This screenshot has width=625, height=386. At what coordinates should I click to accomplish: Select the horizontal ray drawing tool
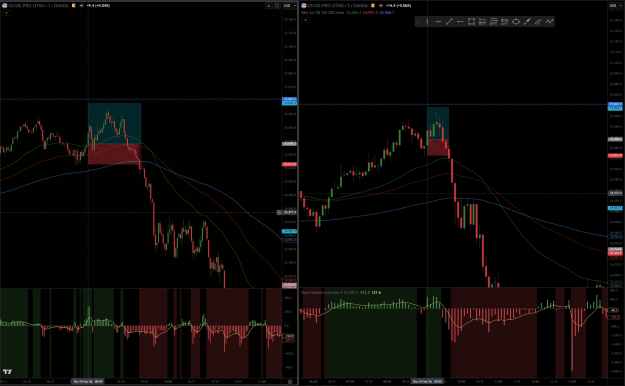460,22
